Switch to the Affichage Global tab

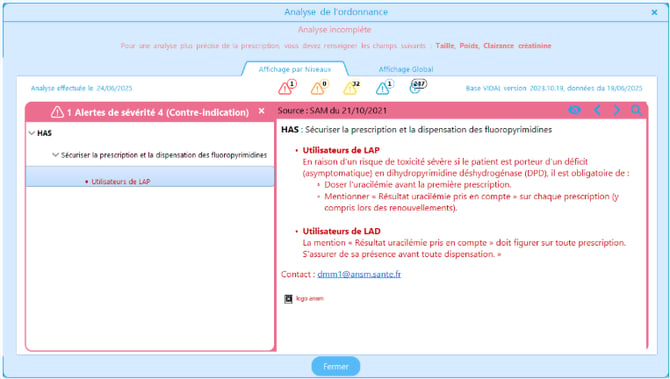point(406,69)
